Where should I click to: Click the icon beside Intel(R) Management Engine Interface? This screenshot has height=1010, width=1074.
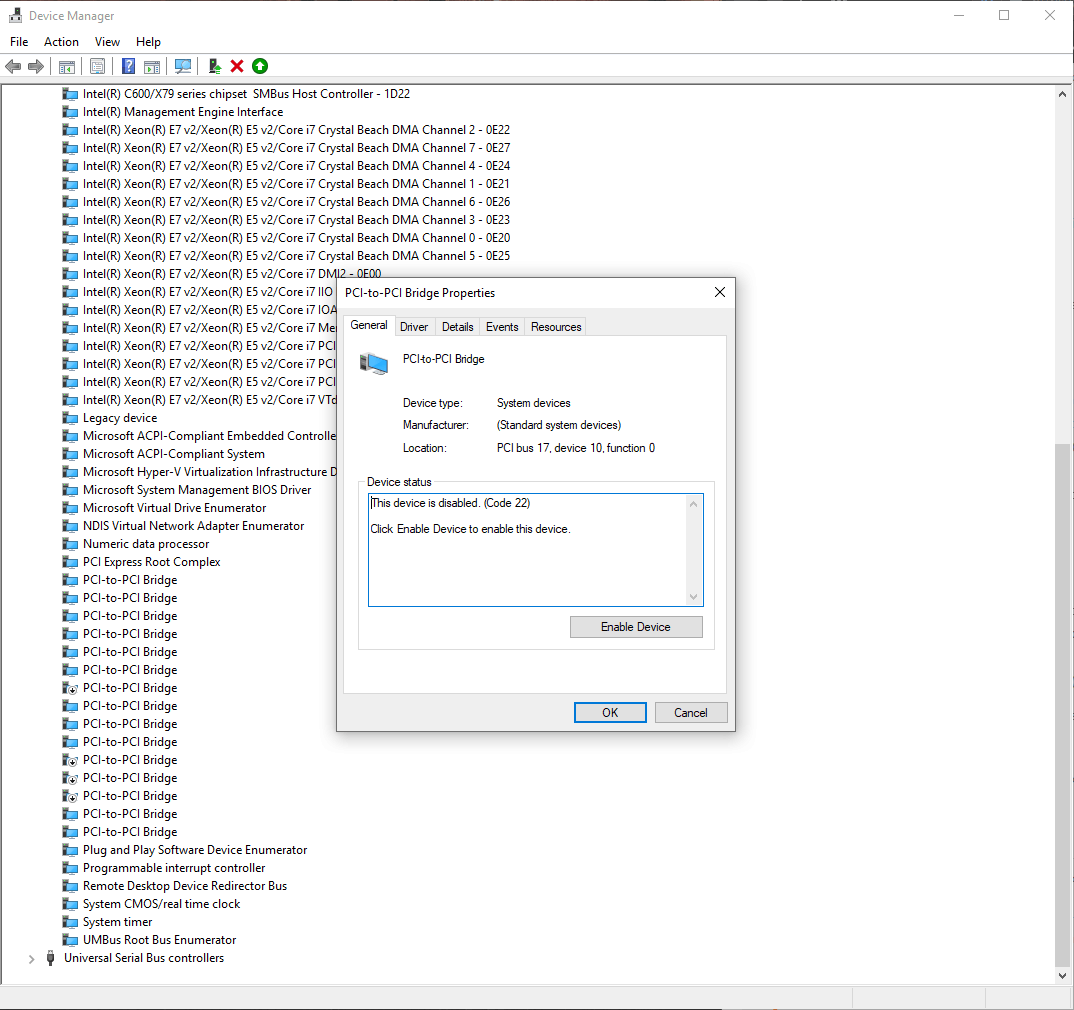tap(70, 112)
